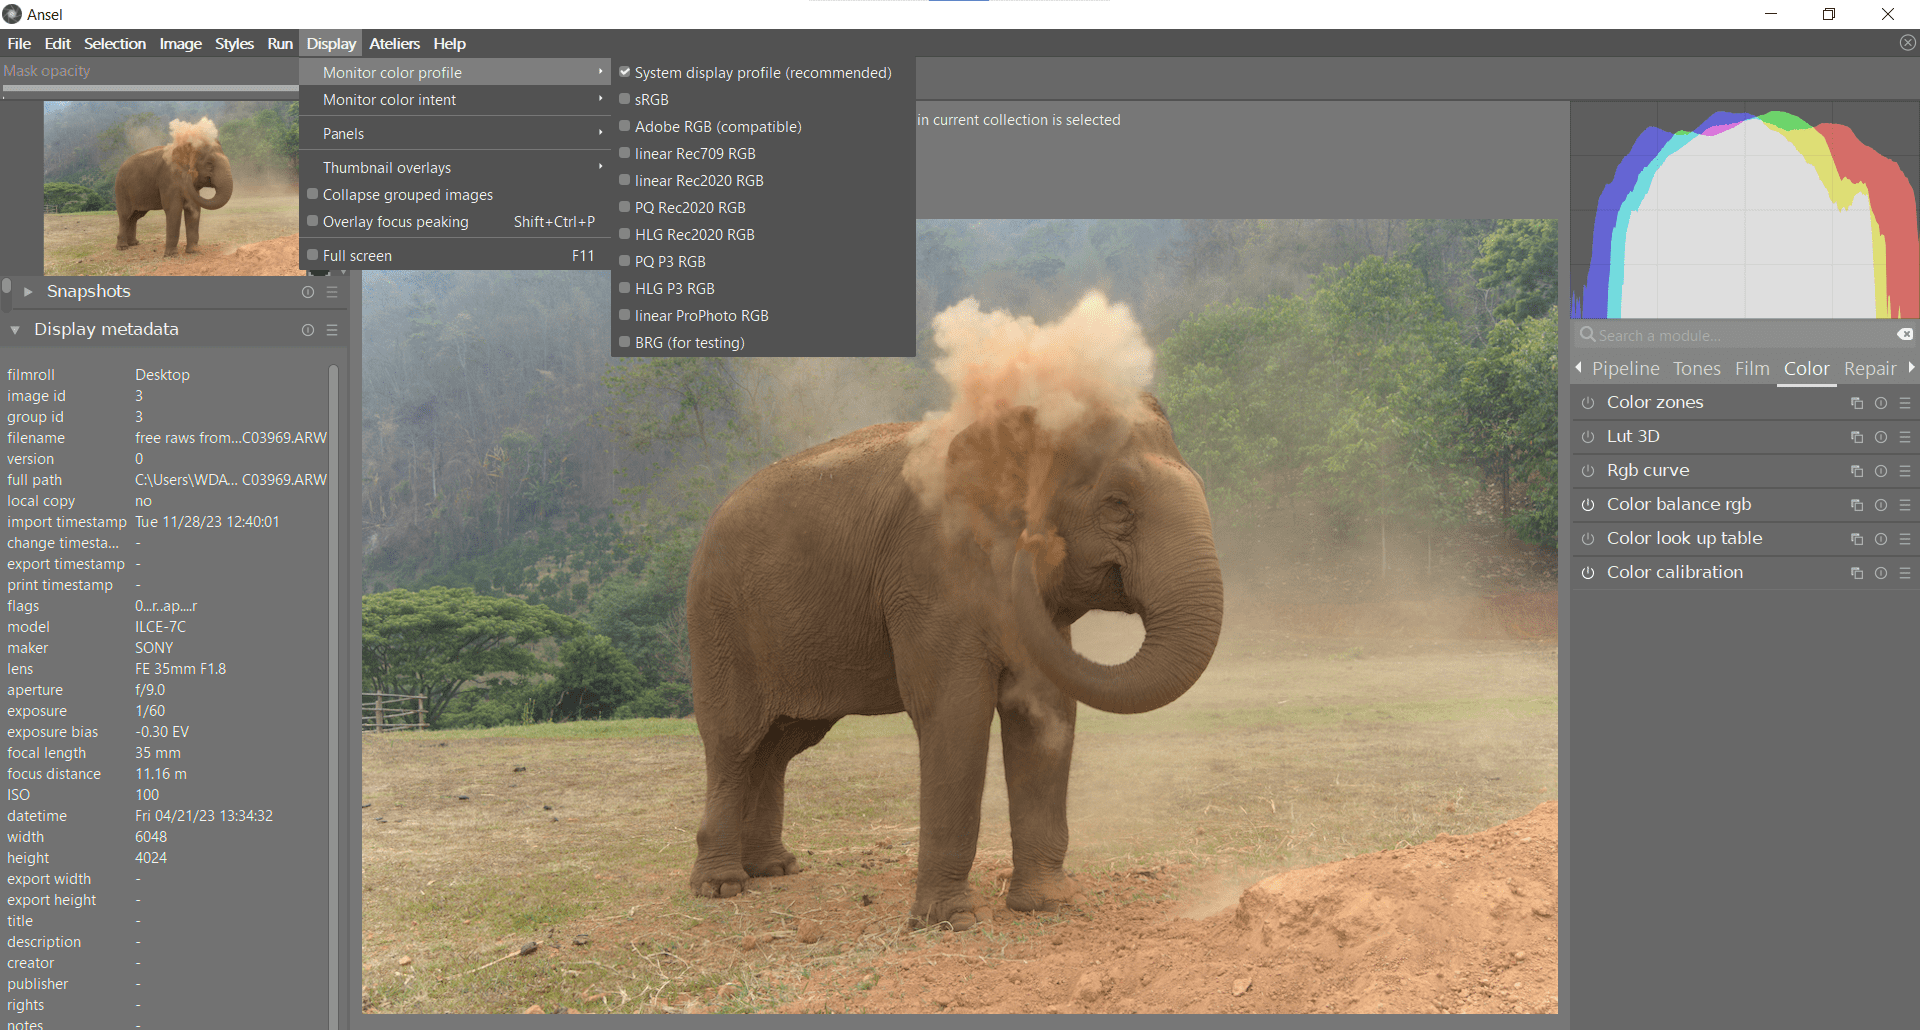Turn off the Color calibration power icon

pos(1587,573)
